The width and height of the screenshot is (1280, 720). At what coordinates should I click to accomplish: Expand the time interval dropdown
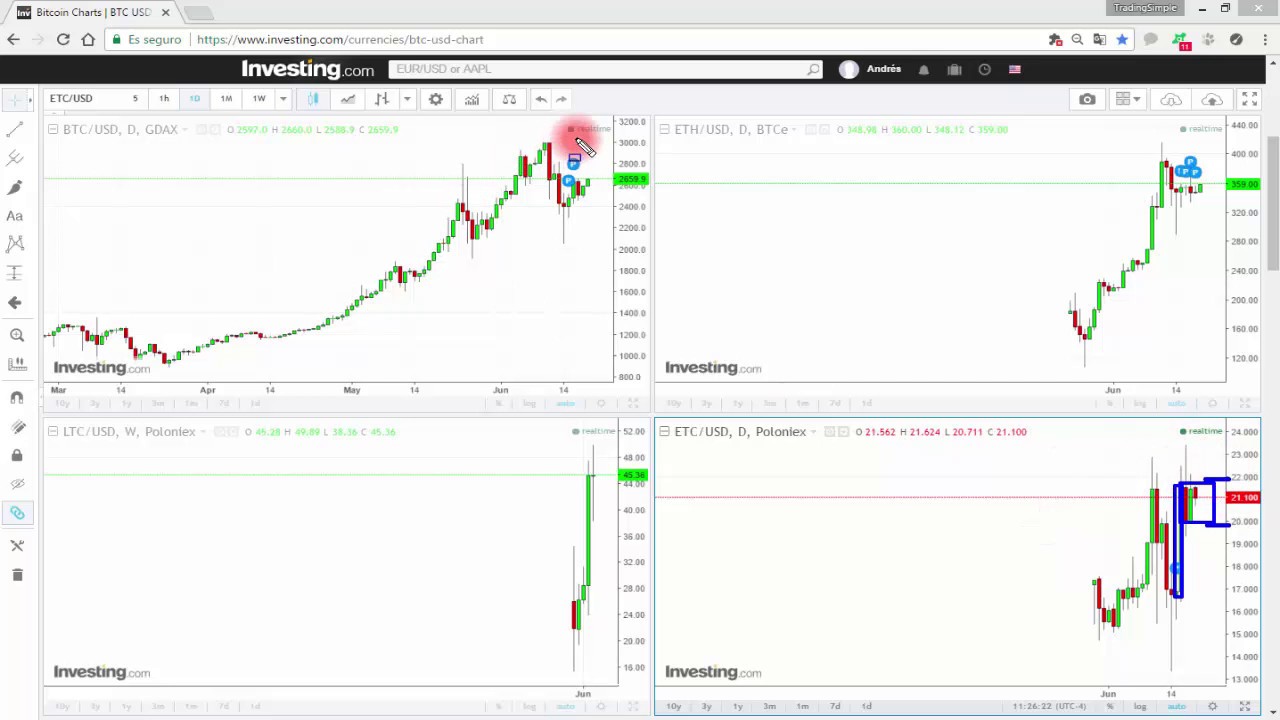(x=283, y=99)
